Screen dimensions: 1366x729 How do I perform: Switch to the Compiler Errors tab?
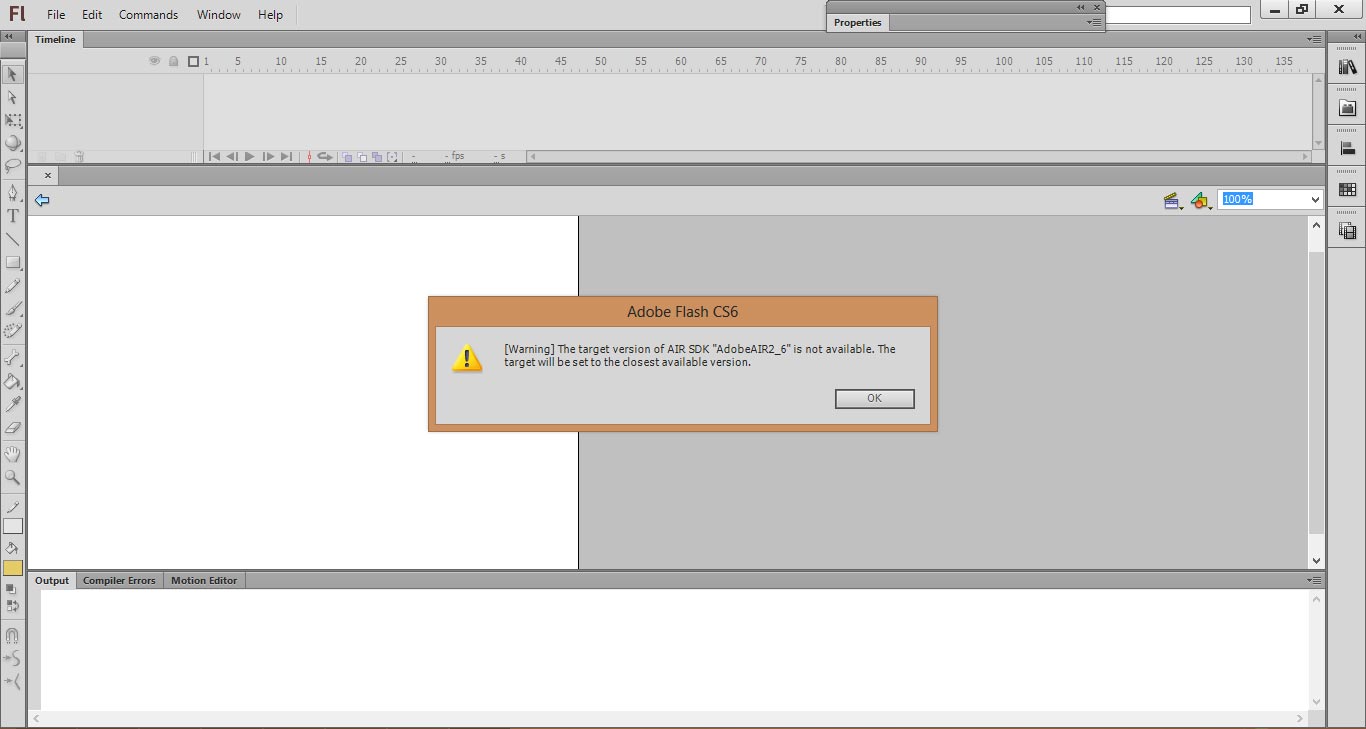119,580
